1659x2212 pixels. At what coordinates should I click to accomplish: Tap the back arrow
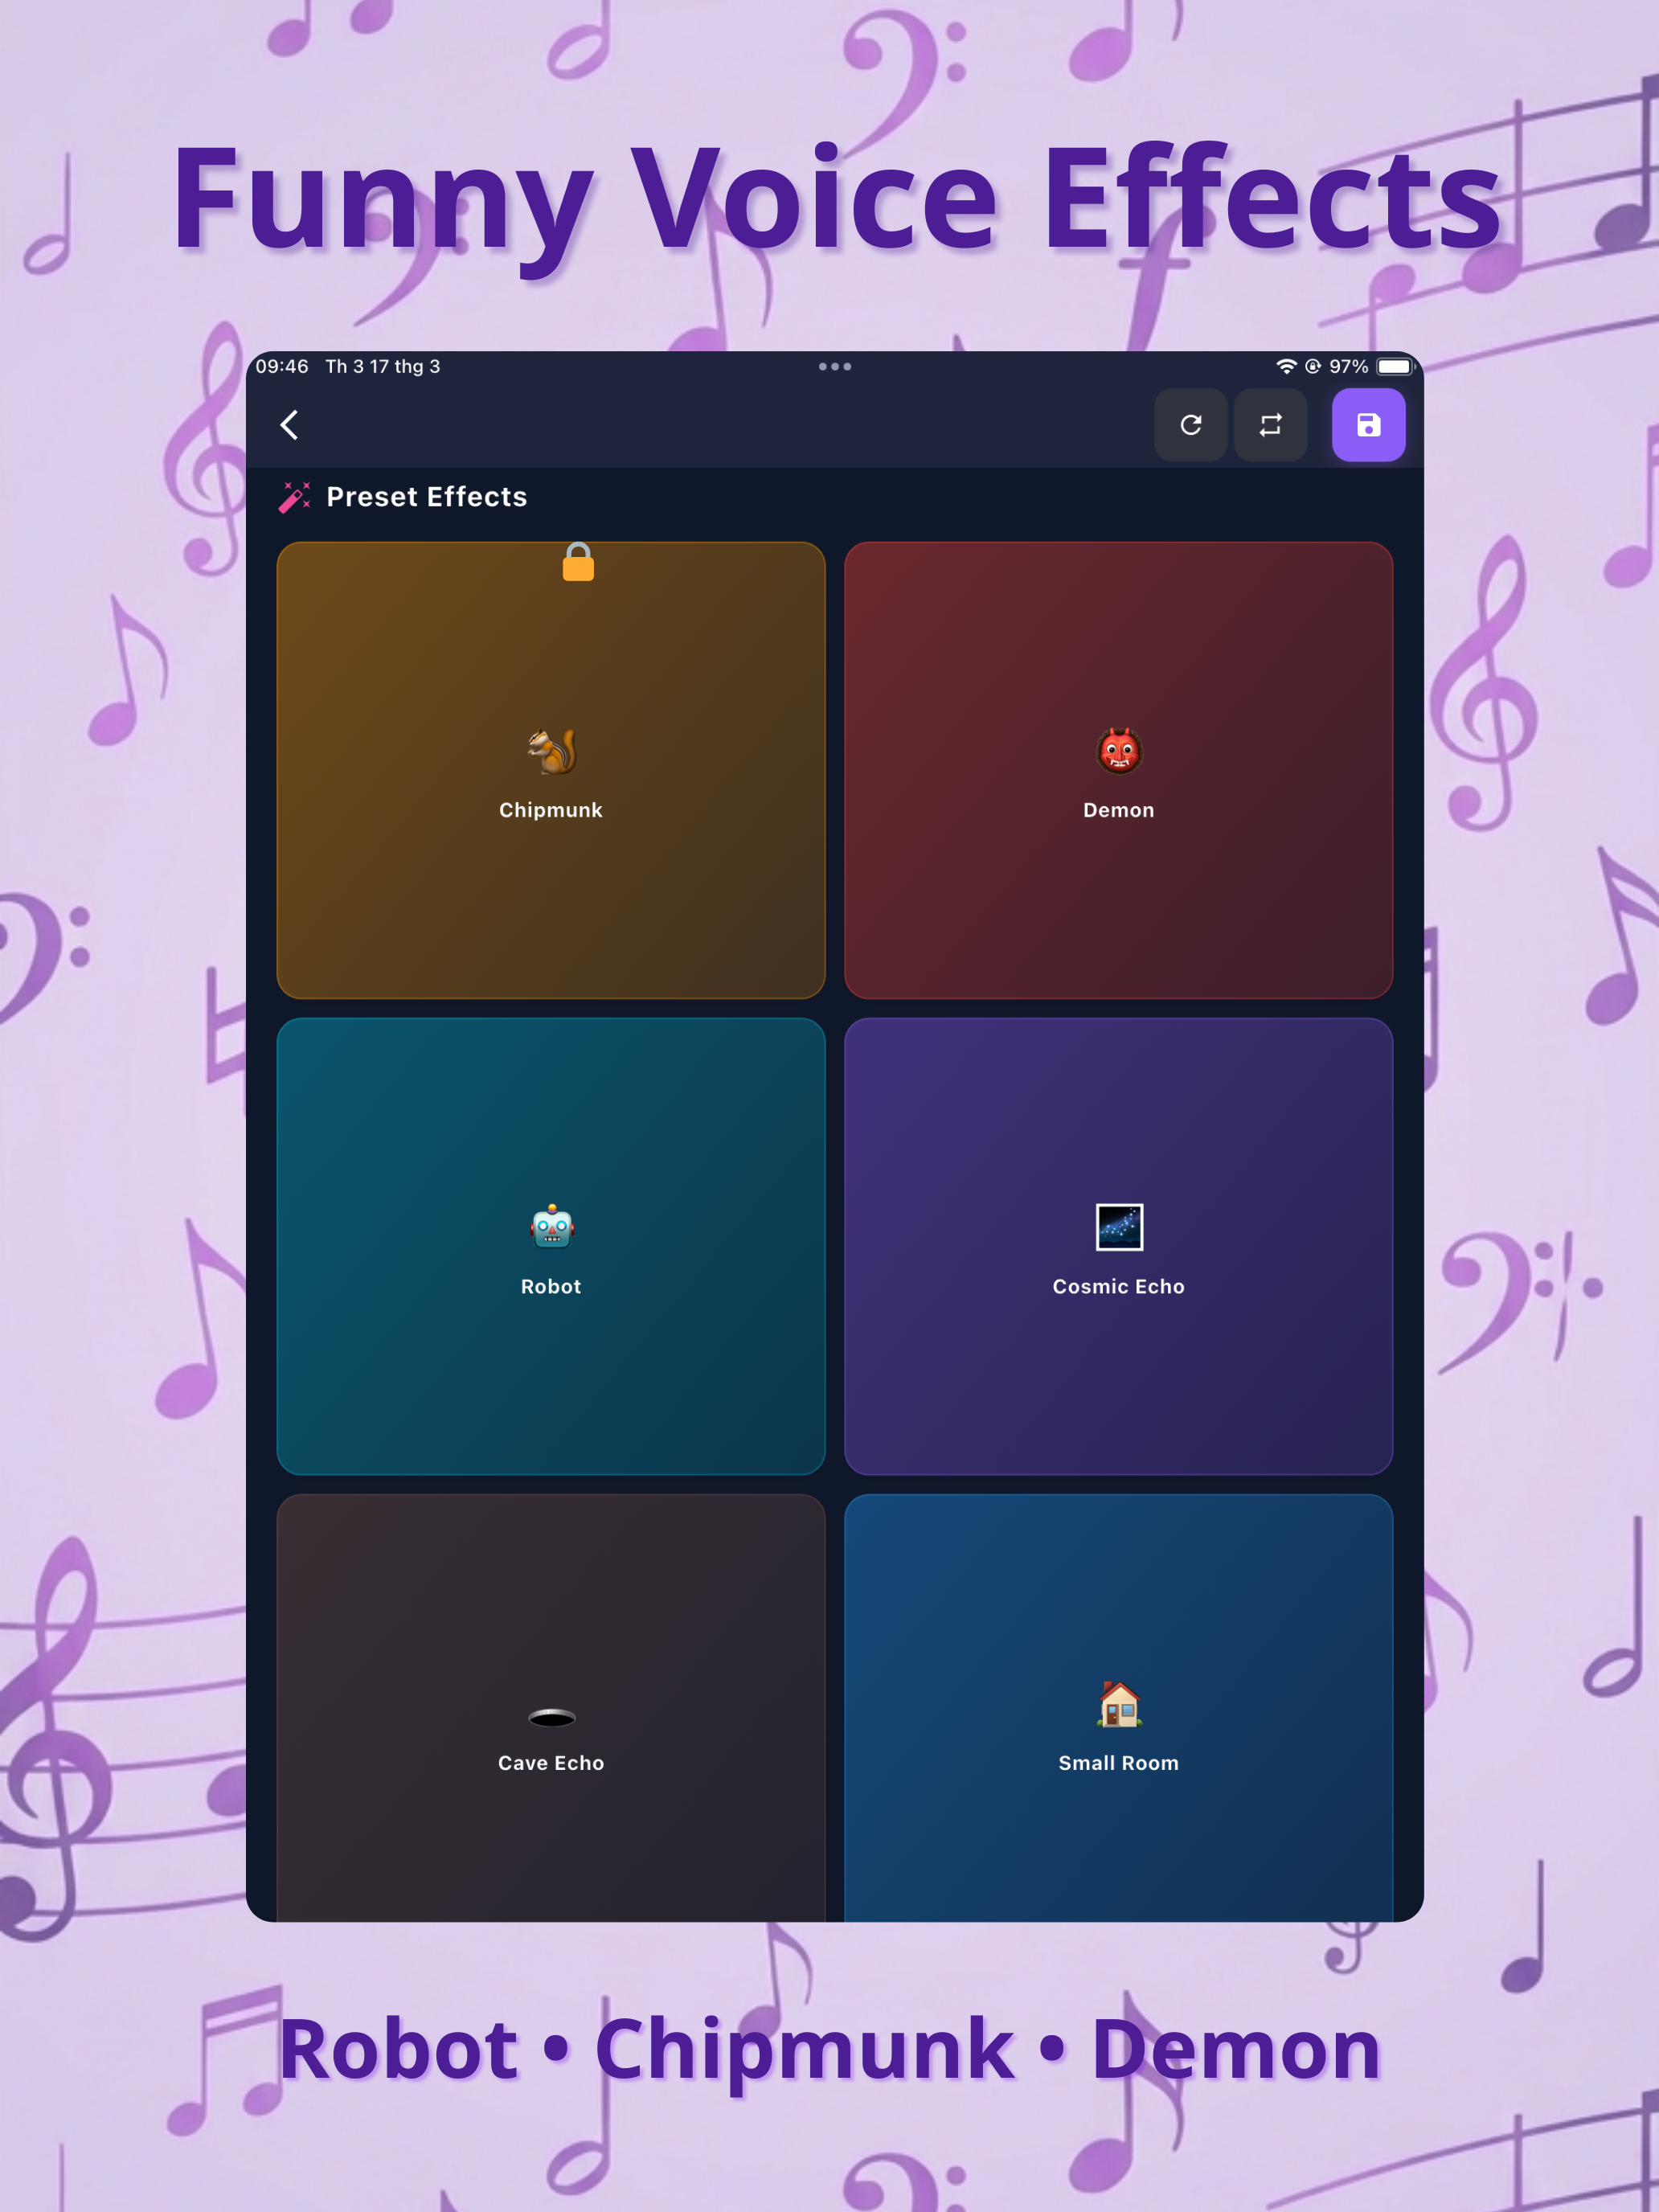[x=289, y=425]
